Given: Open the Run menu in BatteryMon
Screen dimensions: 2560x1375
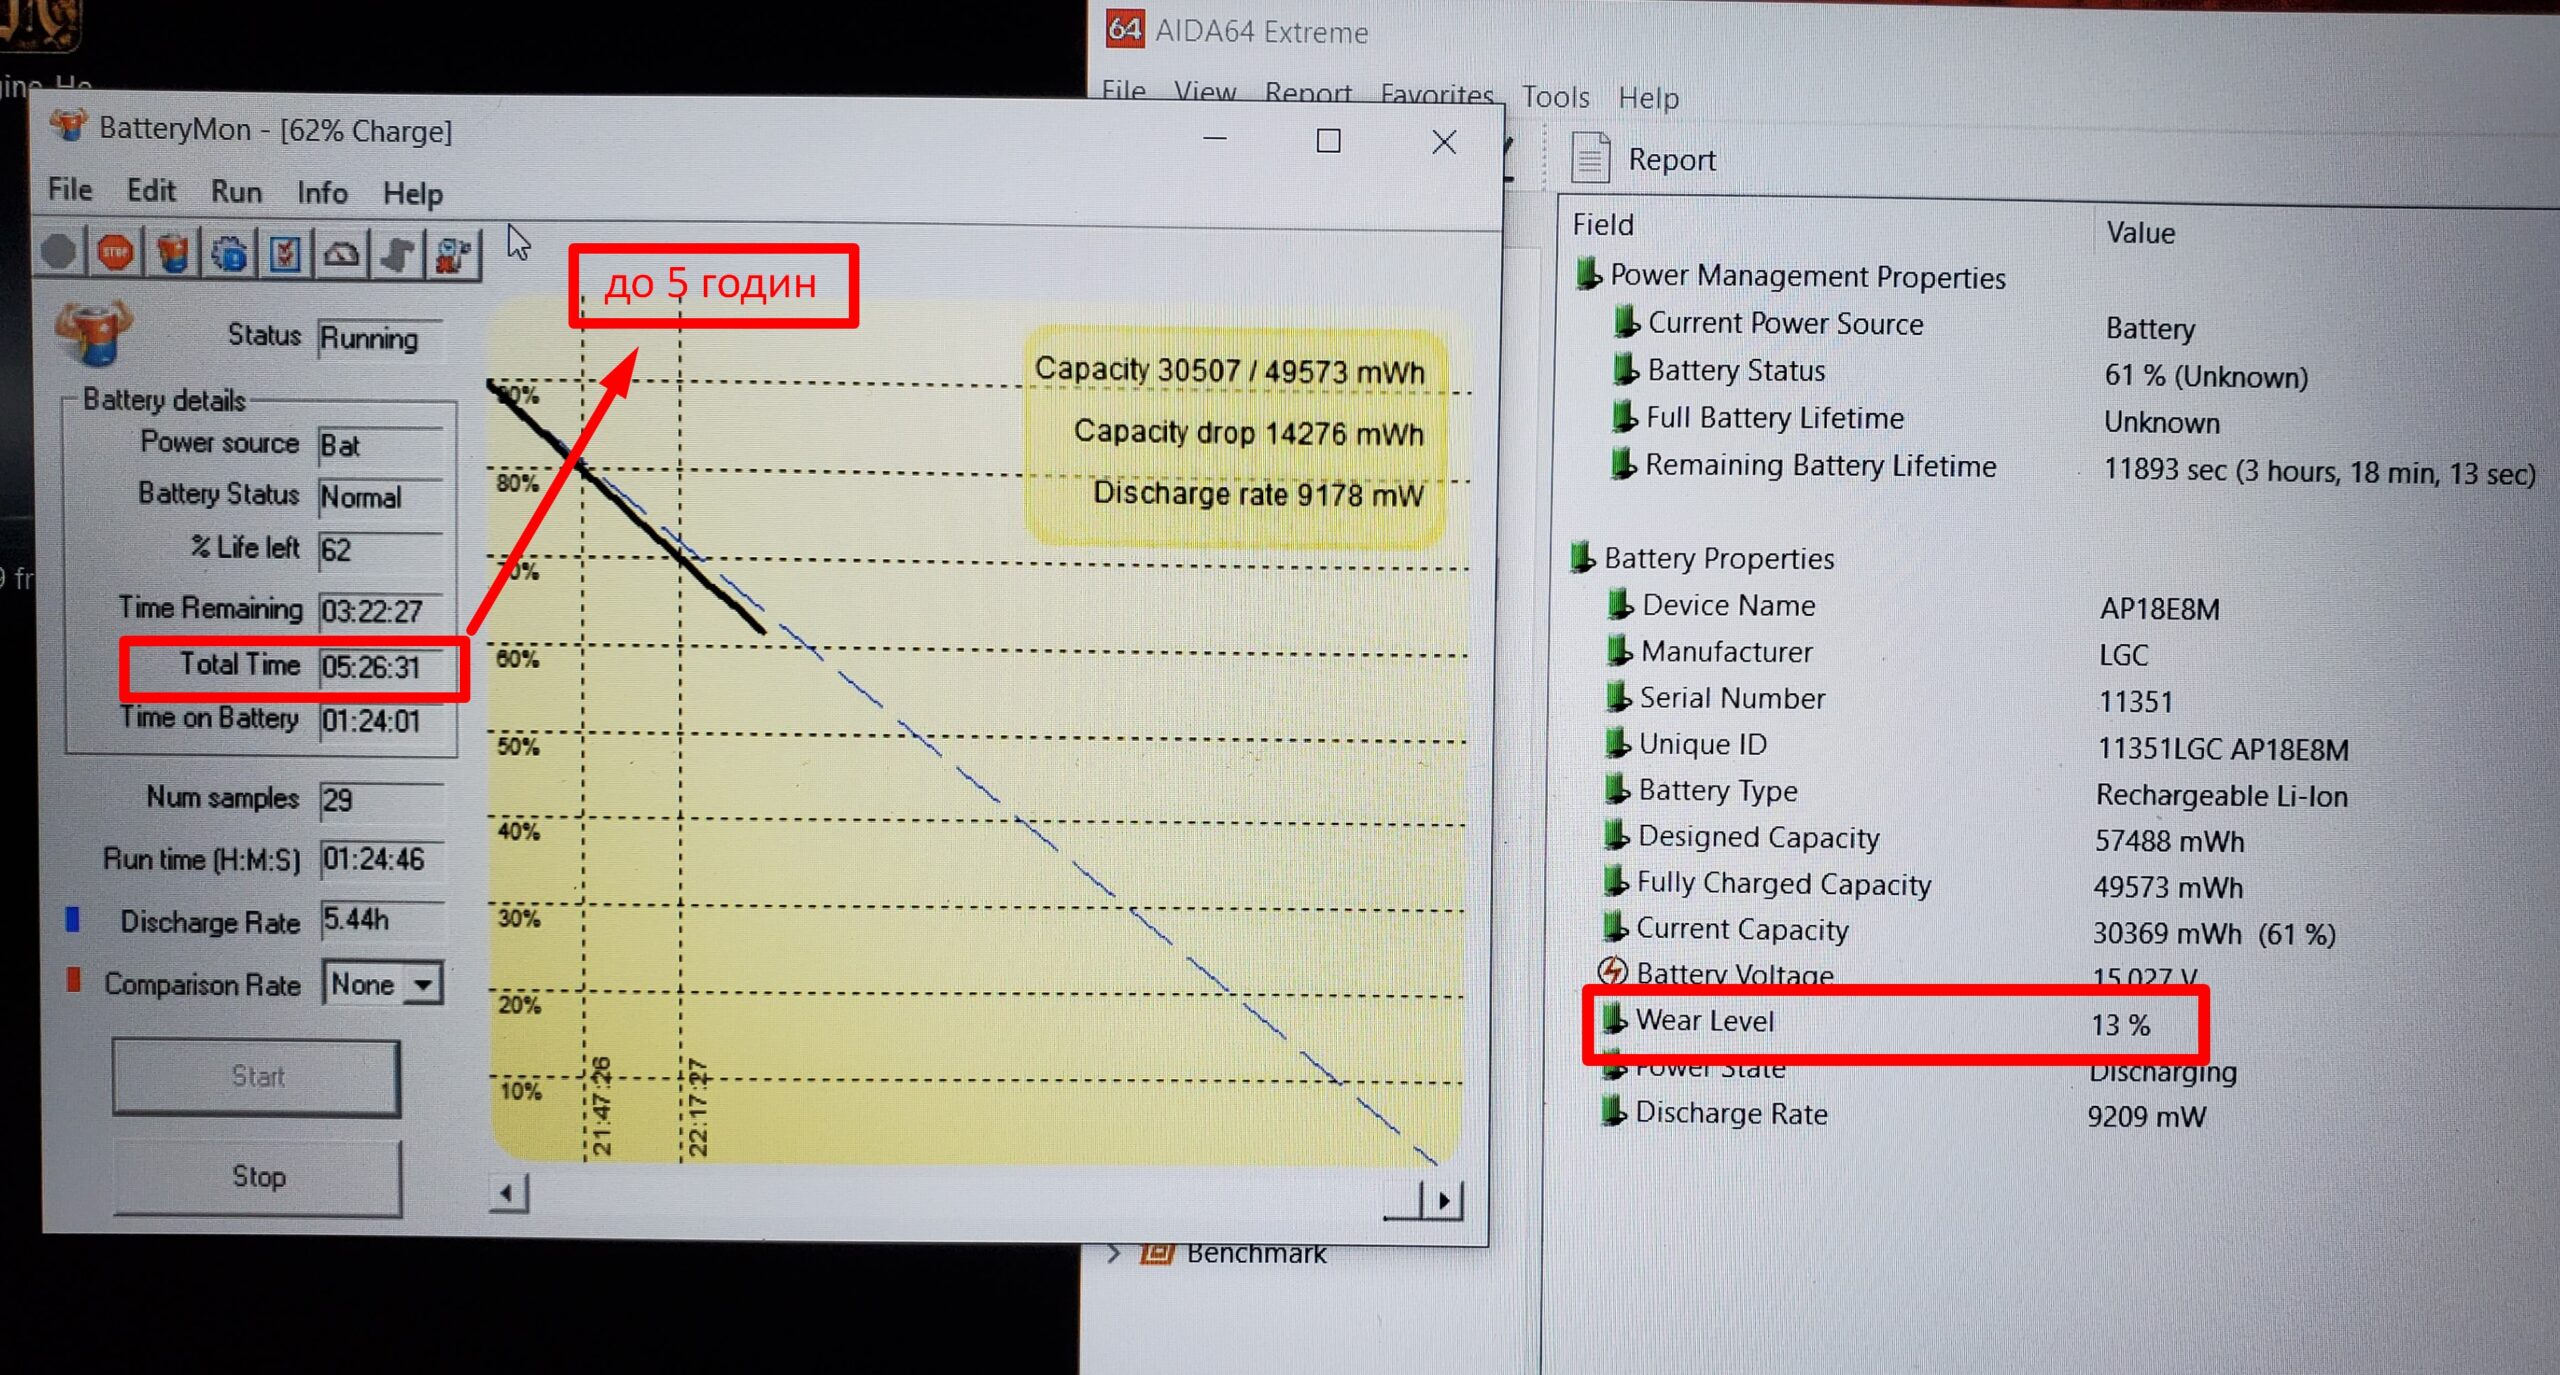Looking at the screenshot, I should [x=236, y=191].
